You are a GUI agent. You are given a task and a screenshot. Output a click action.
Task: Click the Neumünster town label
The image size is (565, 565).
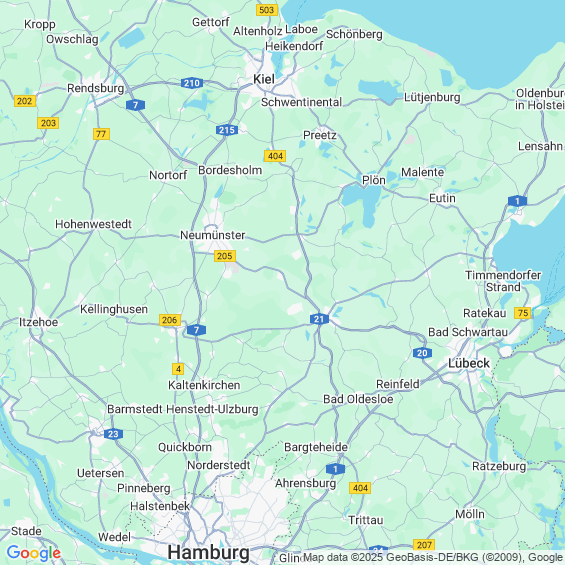coord(213,235)
